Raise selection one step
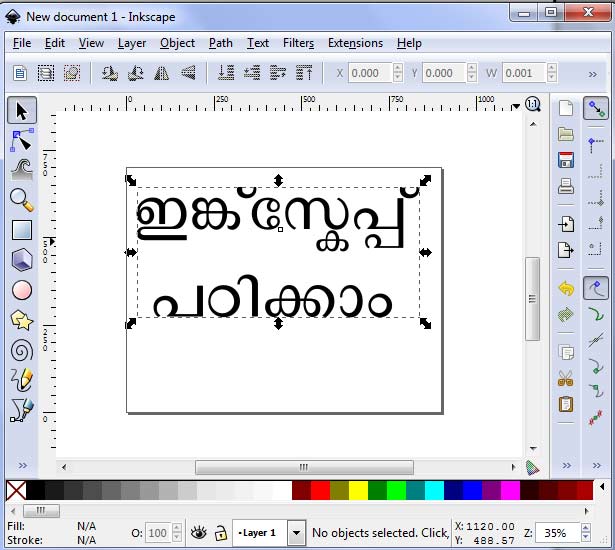The width and height of the screenshot is (615, 550). pyautogui.click(x=278, y=73)
